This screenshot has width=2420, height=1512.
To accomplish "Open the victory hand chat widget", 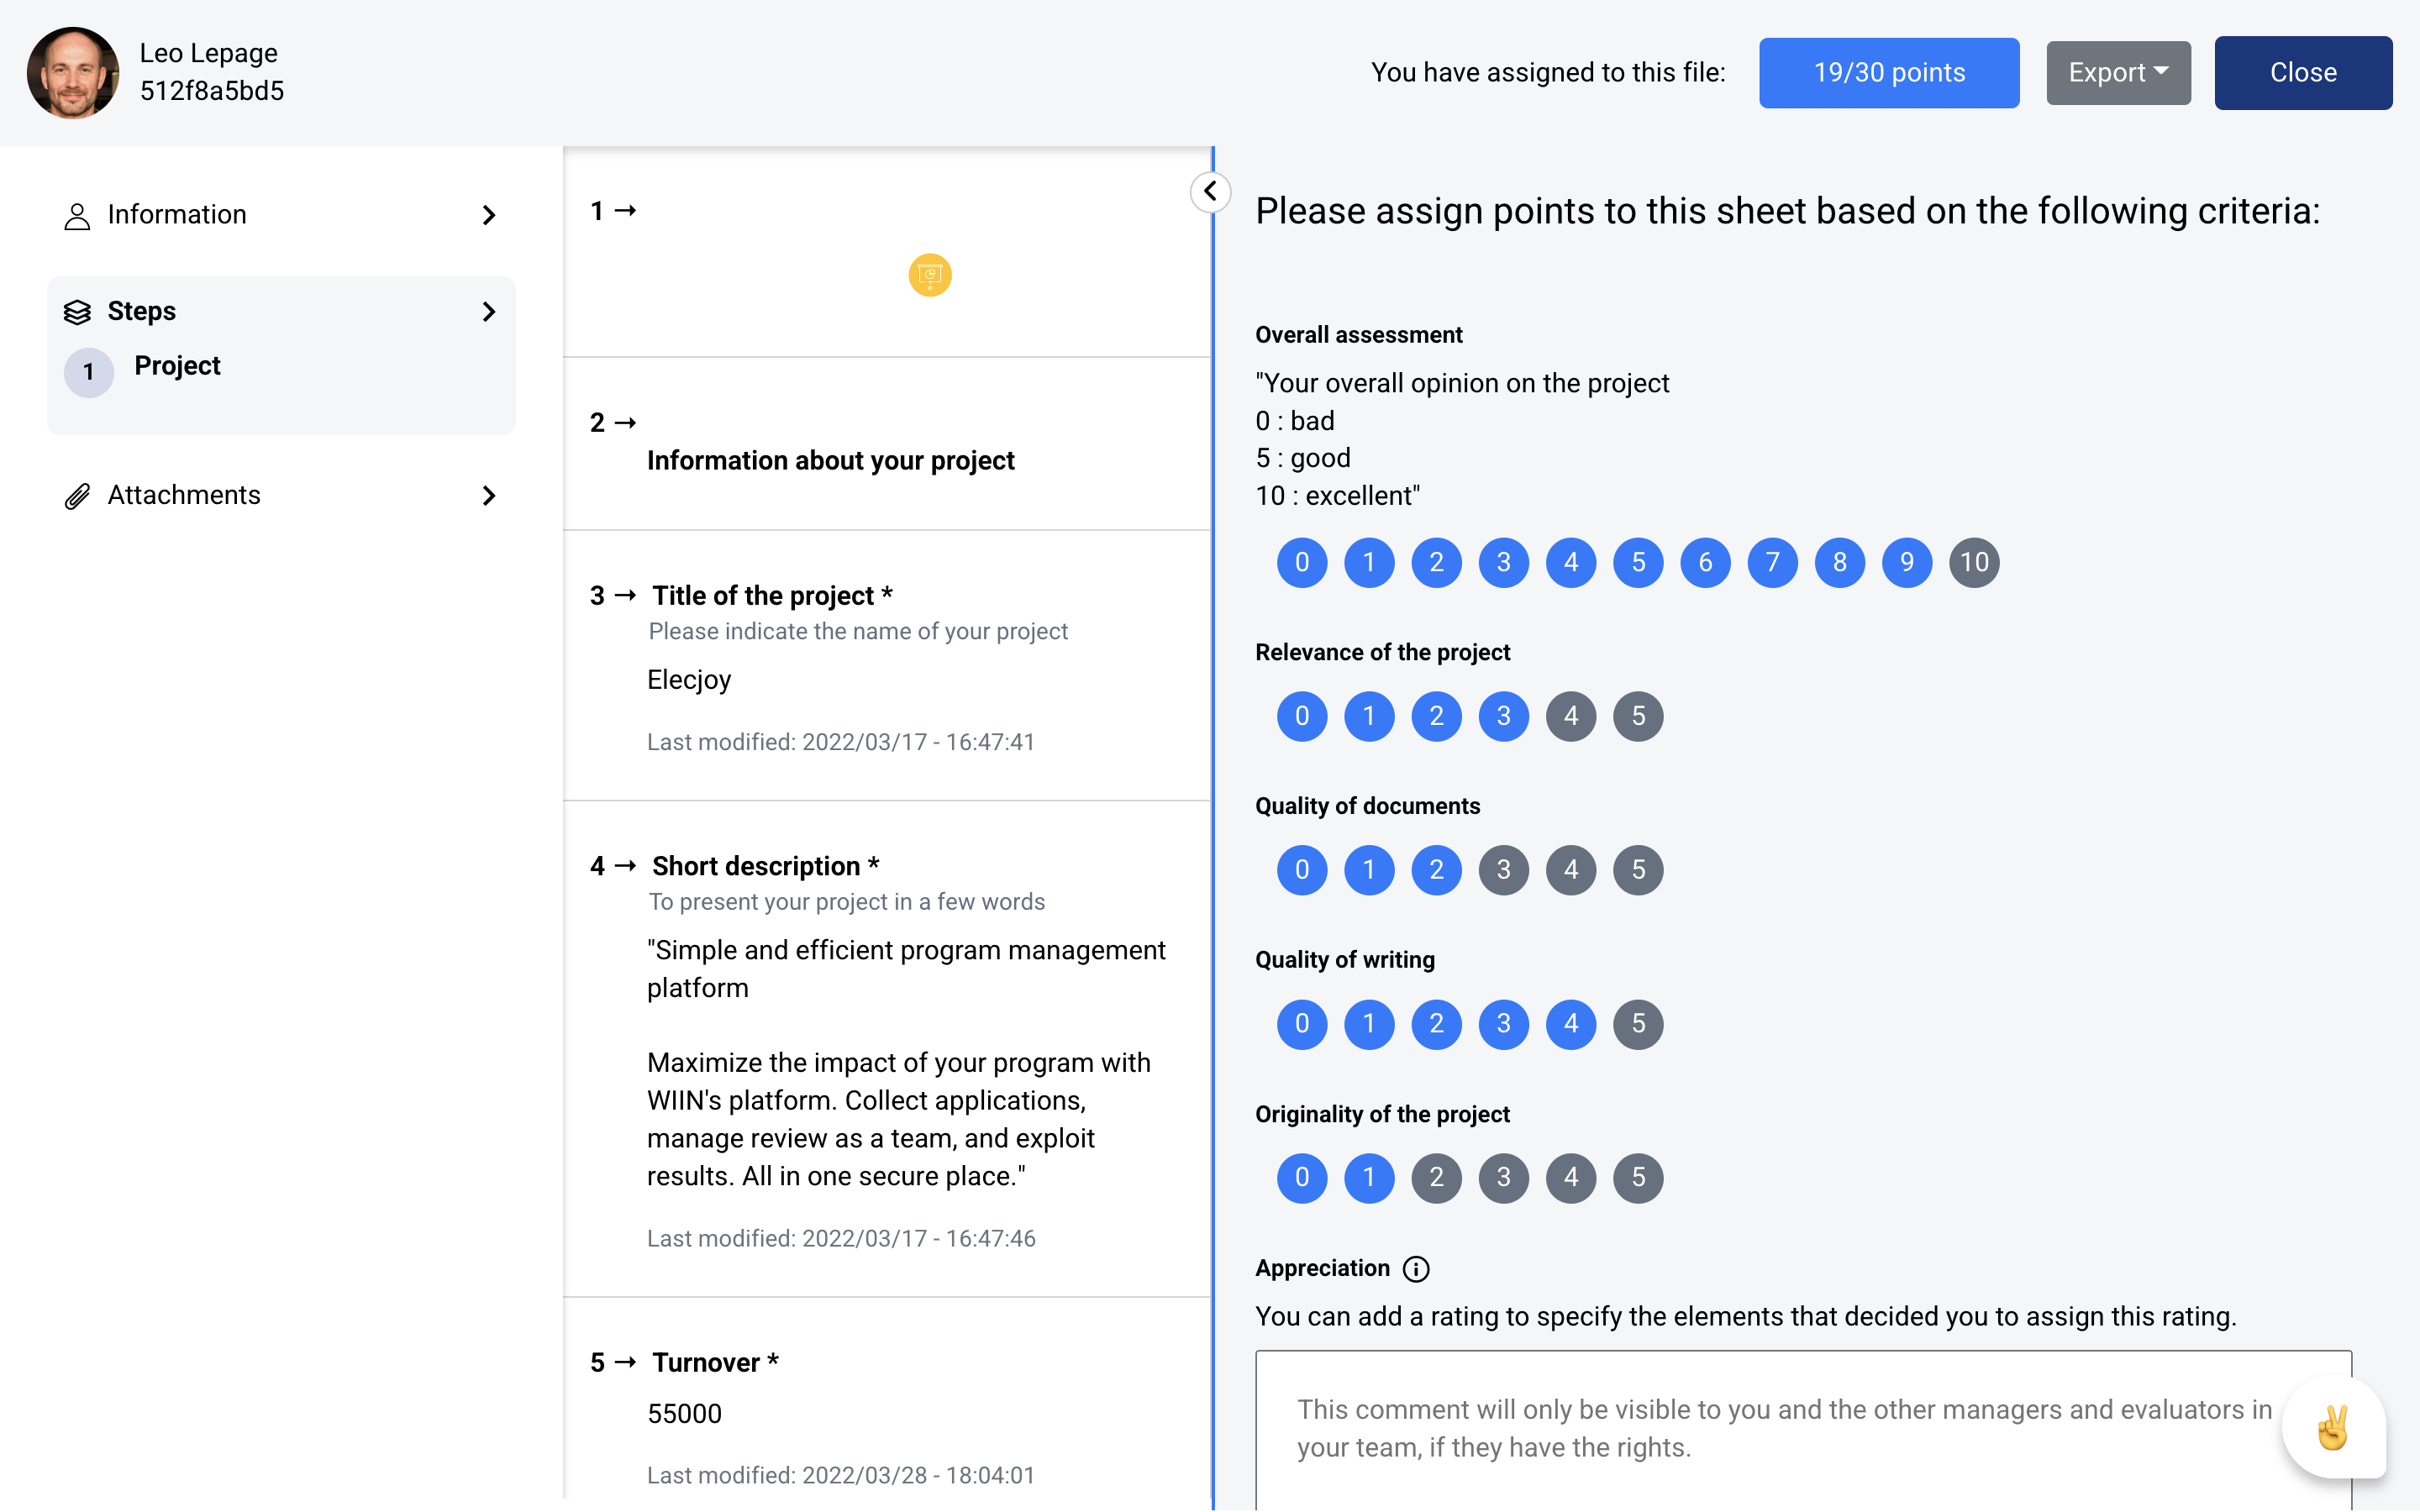I will [2333, 1428].
